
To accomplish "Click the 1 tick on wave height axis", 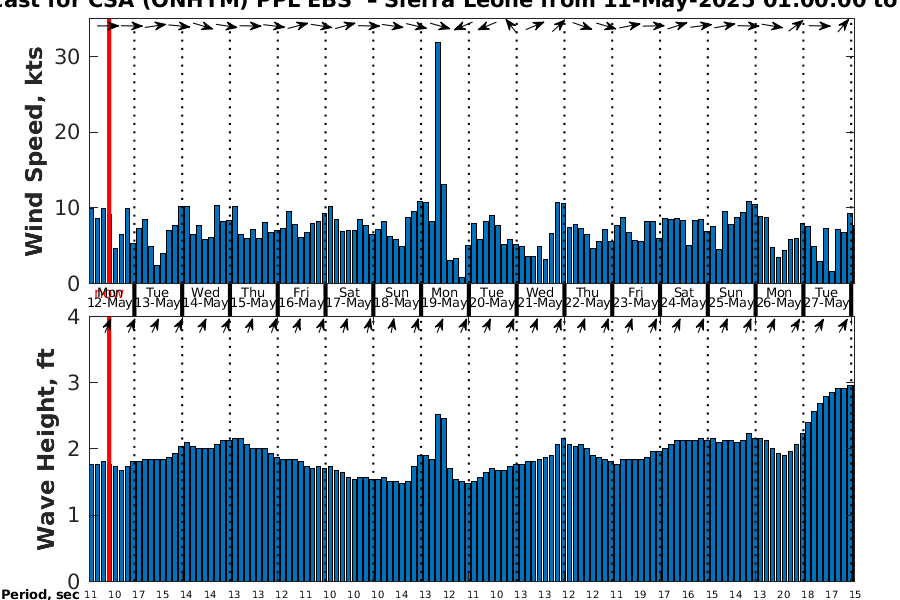I will click(73, 515).
